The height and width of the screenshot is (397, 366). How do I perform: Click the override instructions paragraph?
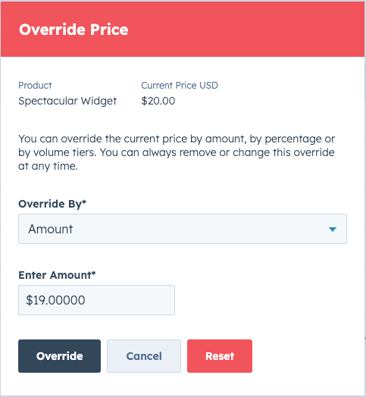pyautogui.click(x=177, y=152)
